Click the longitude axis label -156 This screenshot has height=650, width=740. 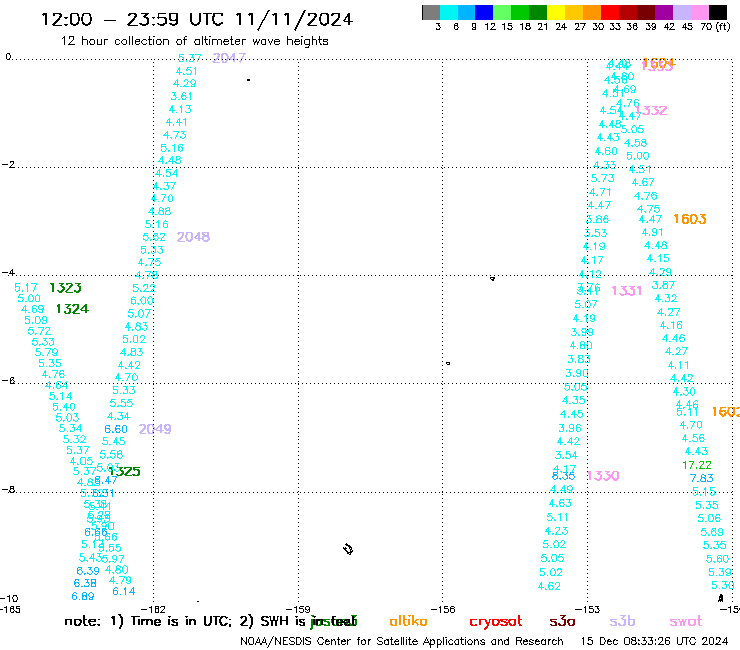coord(443,609)
